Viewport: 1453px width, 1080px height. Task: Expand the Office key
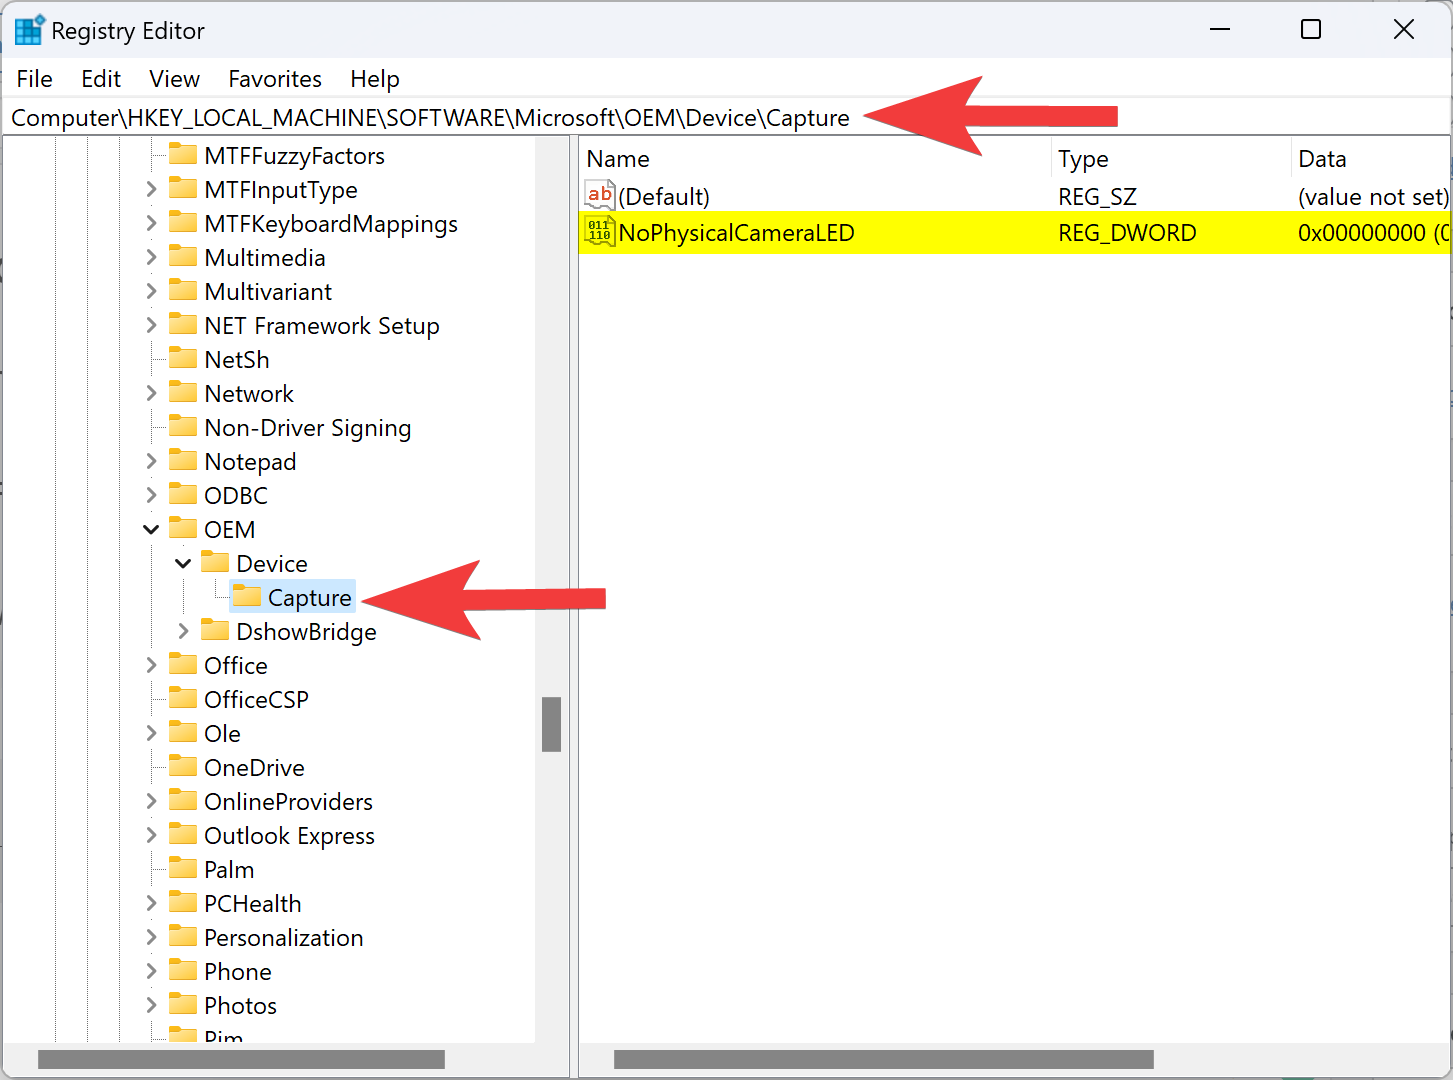151,665
